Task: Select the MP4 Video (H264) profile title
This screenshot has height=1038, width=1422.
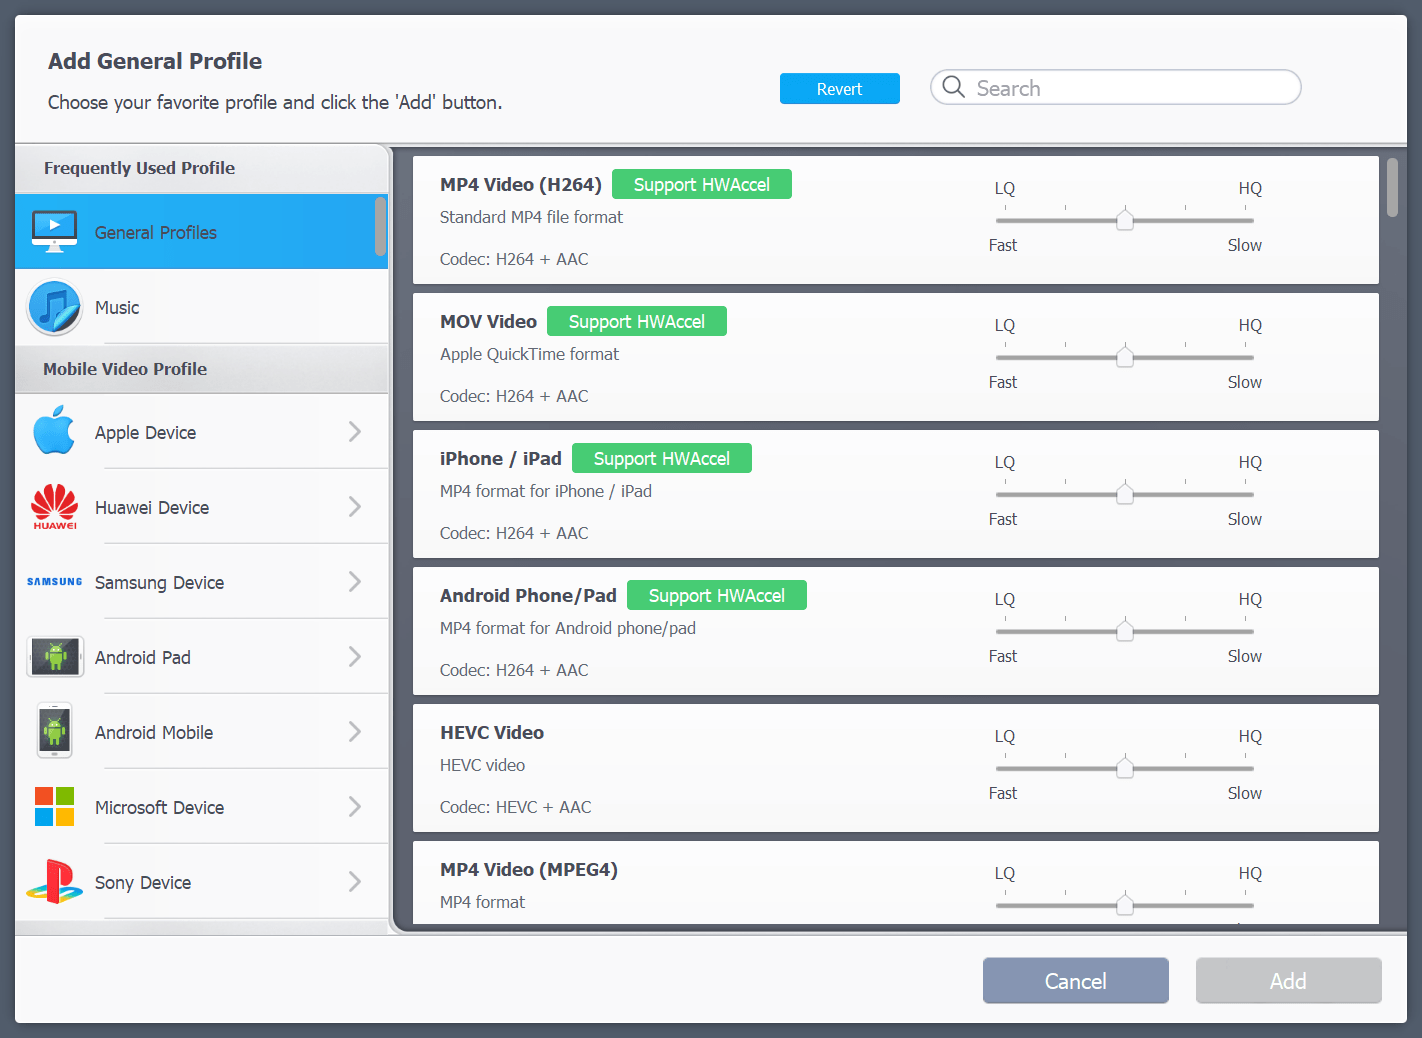Action: click(x=521, y=184)
